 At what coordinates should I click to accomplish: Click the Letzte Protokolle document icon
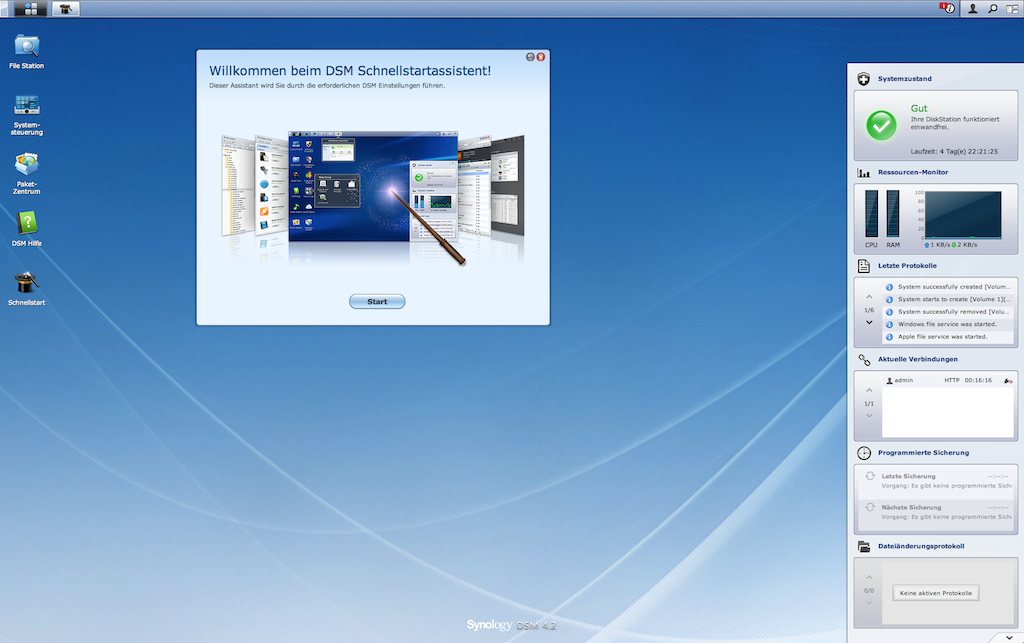coord(863,266)
